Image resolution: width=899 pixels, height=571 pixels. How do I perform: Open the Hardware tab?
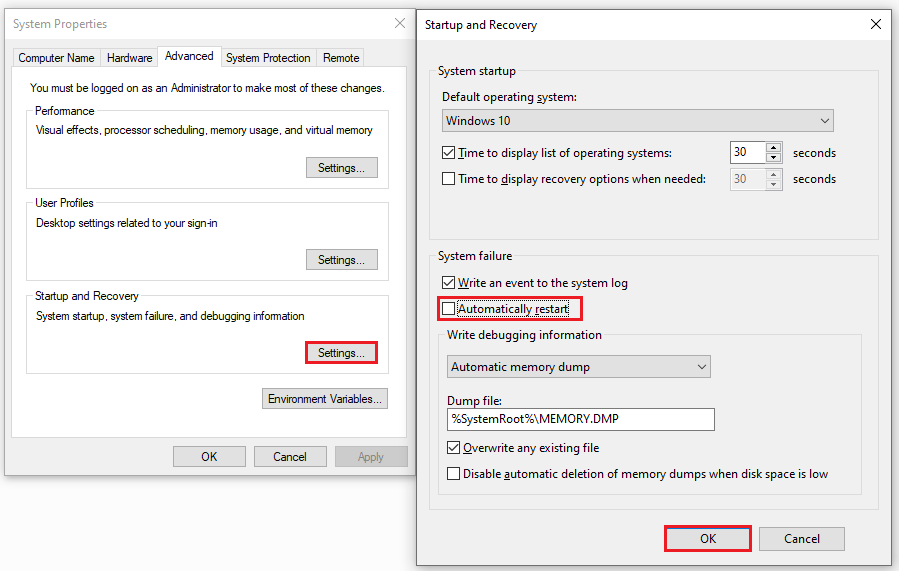pos(130,58)
